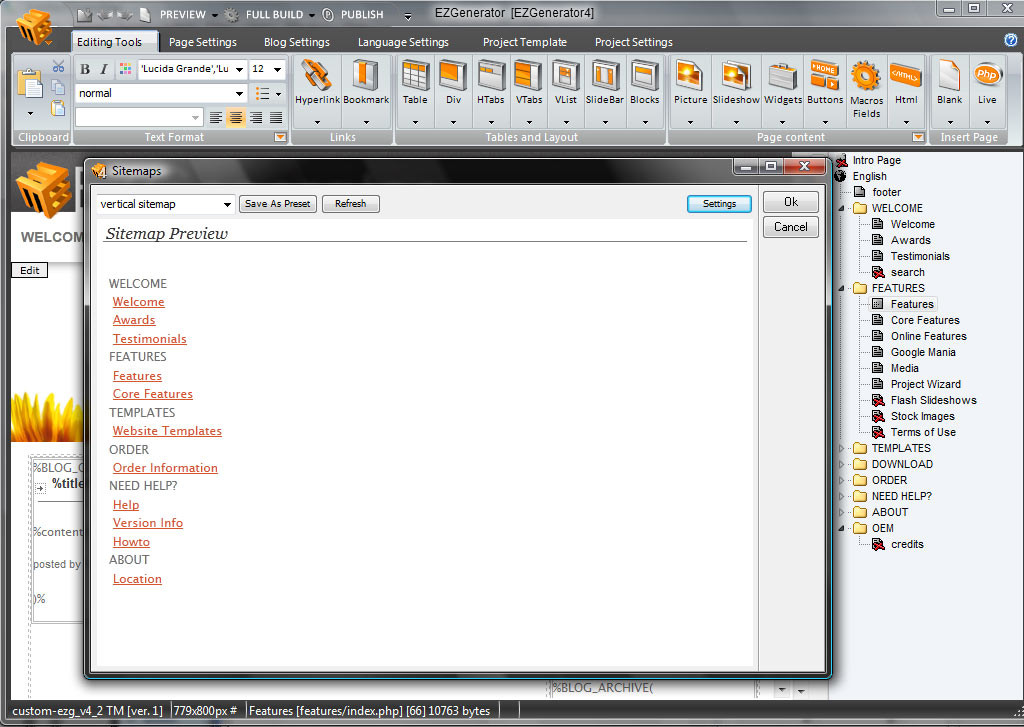Open Project Template tab
The height and width of the screenshot is (727, 1024).
coord(524,42)
